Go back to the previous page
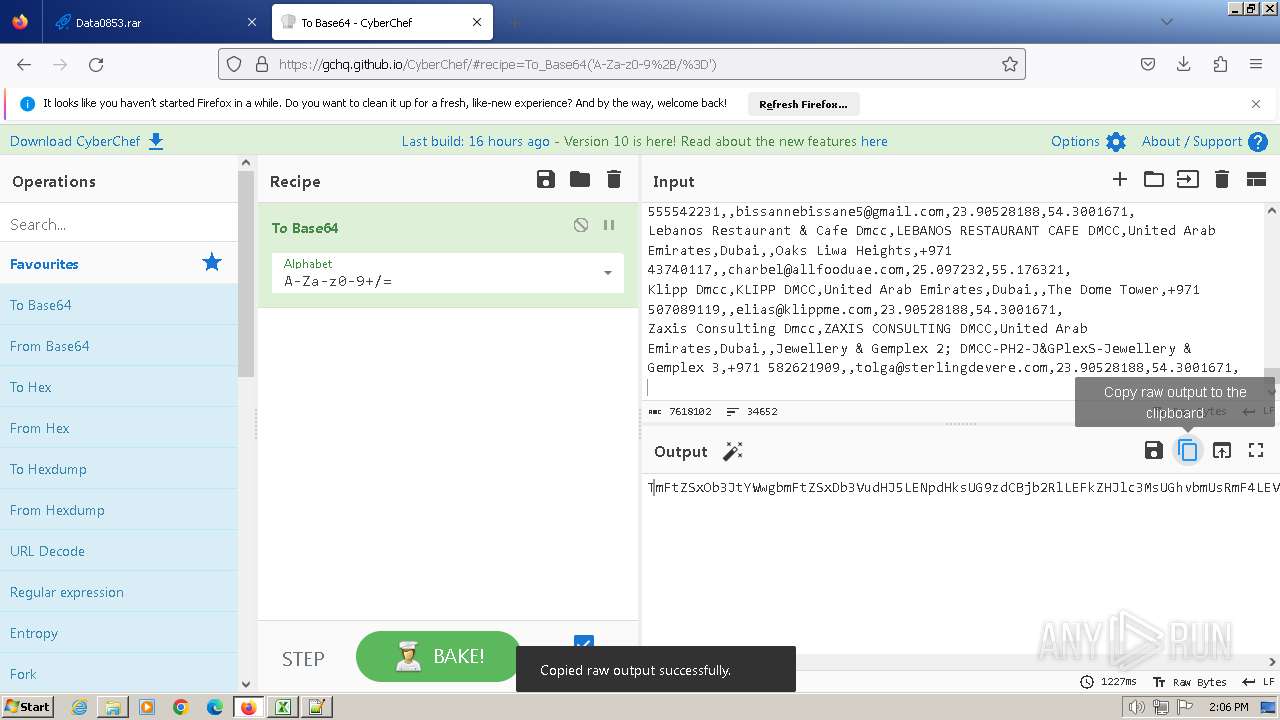 point(24,64)
